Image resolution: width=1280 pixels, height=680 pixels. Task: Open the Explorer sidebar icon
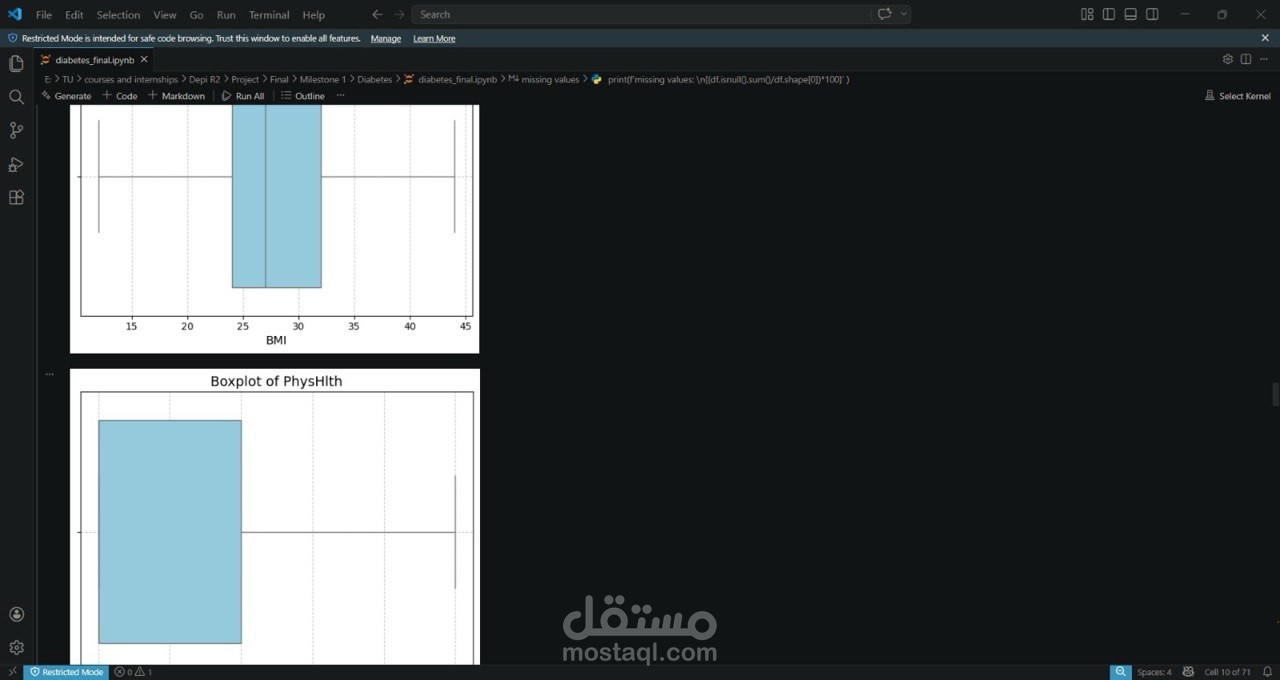(x=15, y=63)
